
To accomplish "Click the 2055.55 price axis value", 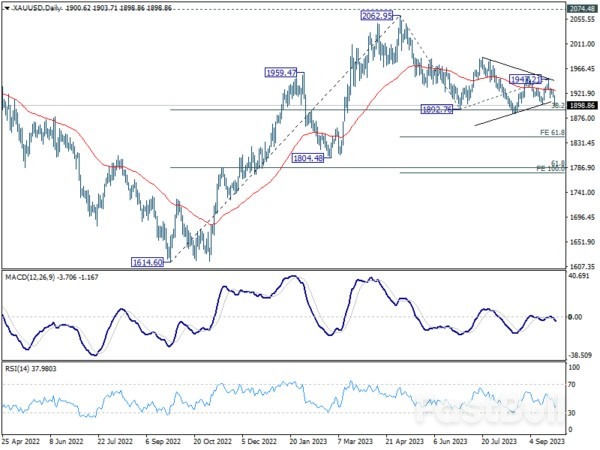I will point(582,19).
